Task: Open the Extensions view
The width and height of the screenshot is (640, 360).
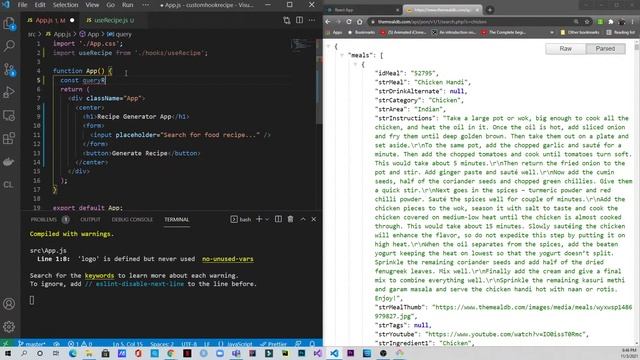Action: [x=9, y=138]
